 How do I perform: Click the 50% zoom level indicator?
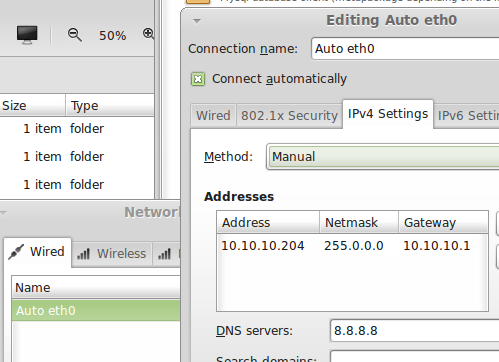[x=112, y=36]
